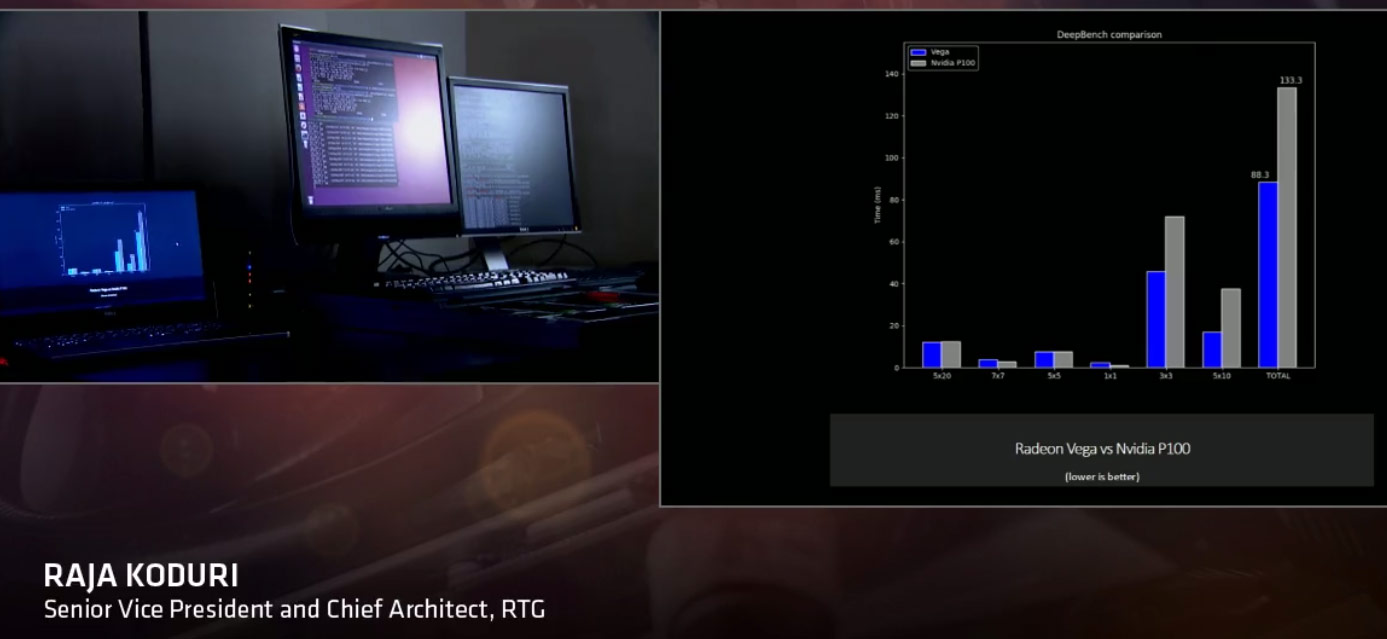
Task: Select the "1x1" x-axis label
Action: (x=1110, y=376)
